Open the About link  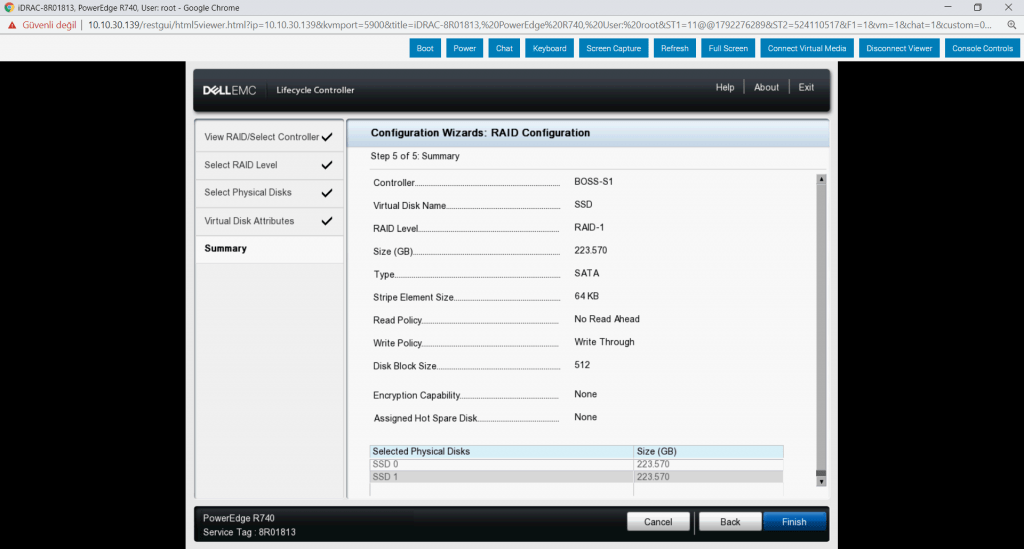(x=767, y=88)
